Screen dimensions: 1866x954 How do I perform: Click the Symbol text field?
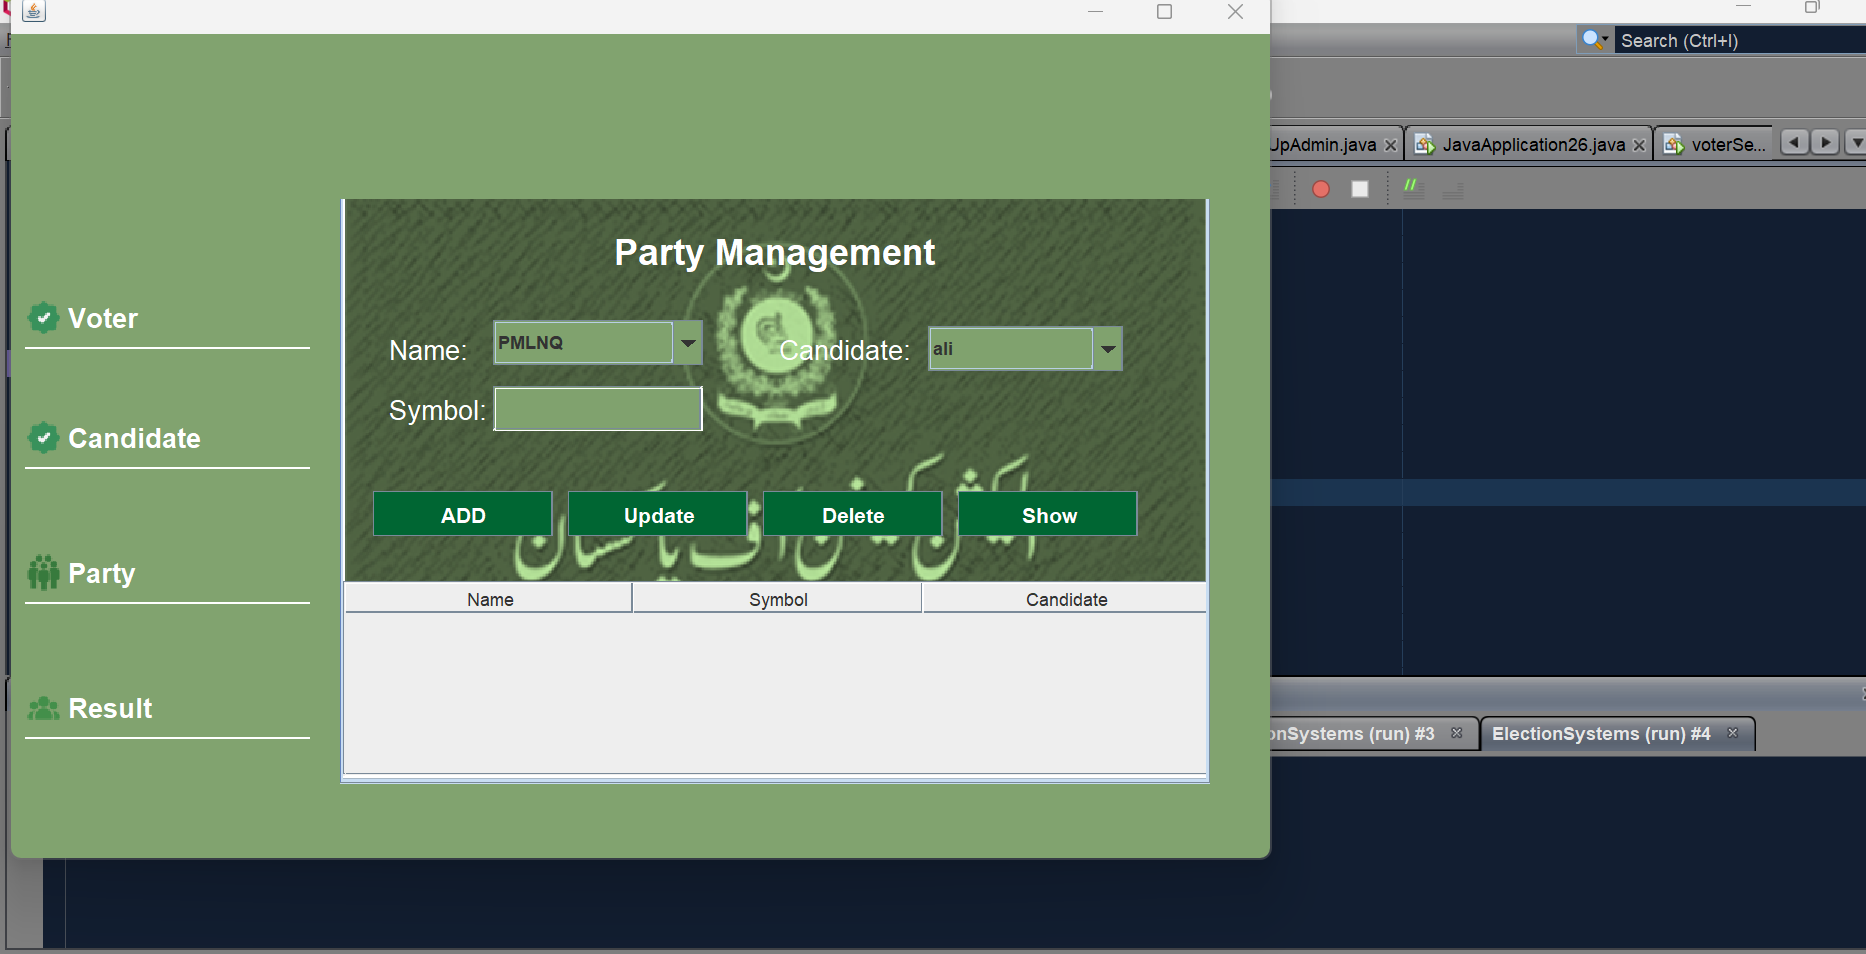click(x=598, y=409)
